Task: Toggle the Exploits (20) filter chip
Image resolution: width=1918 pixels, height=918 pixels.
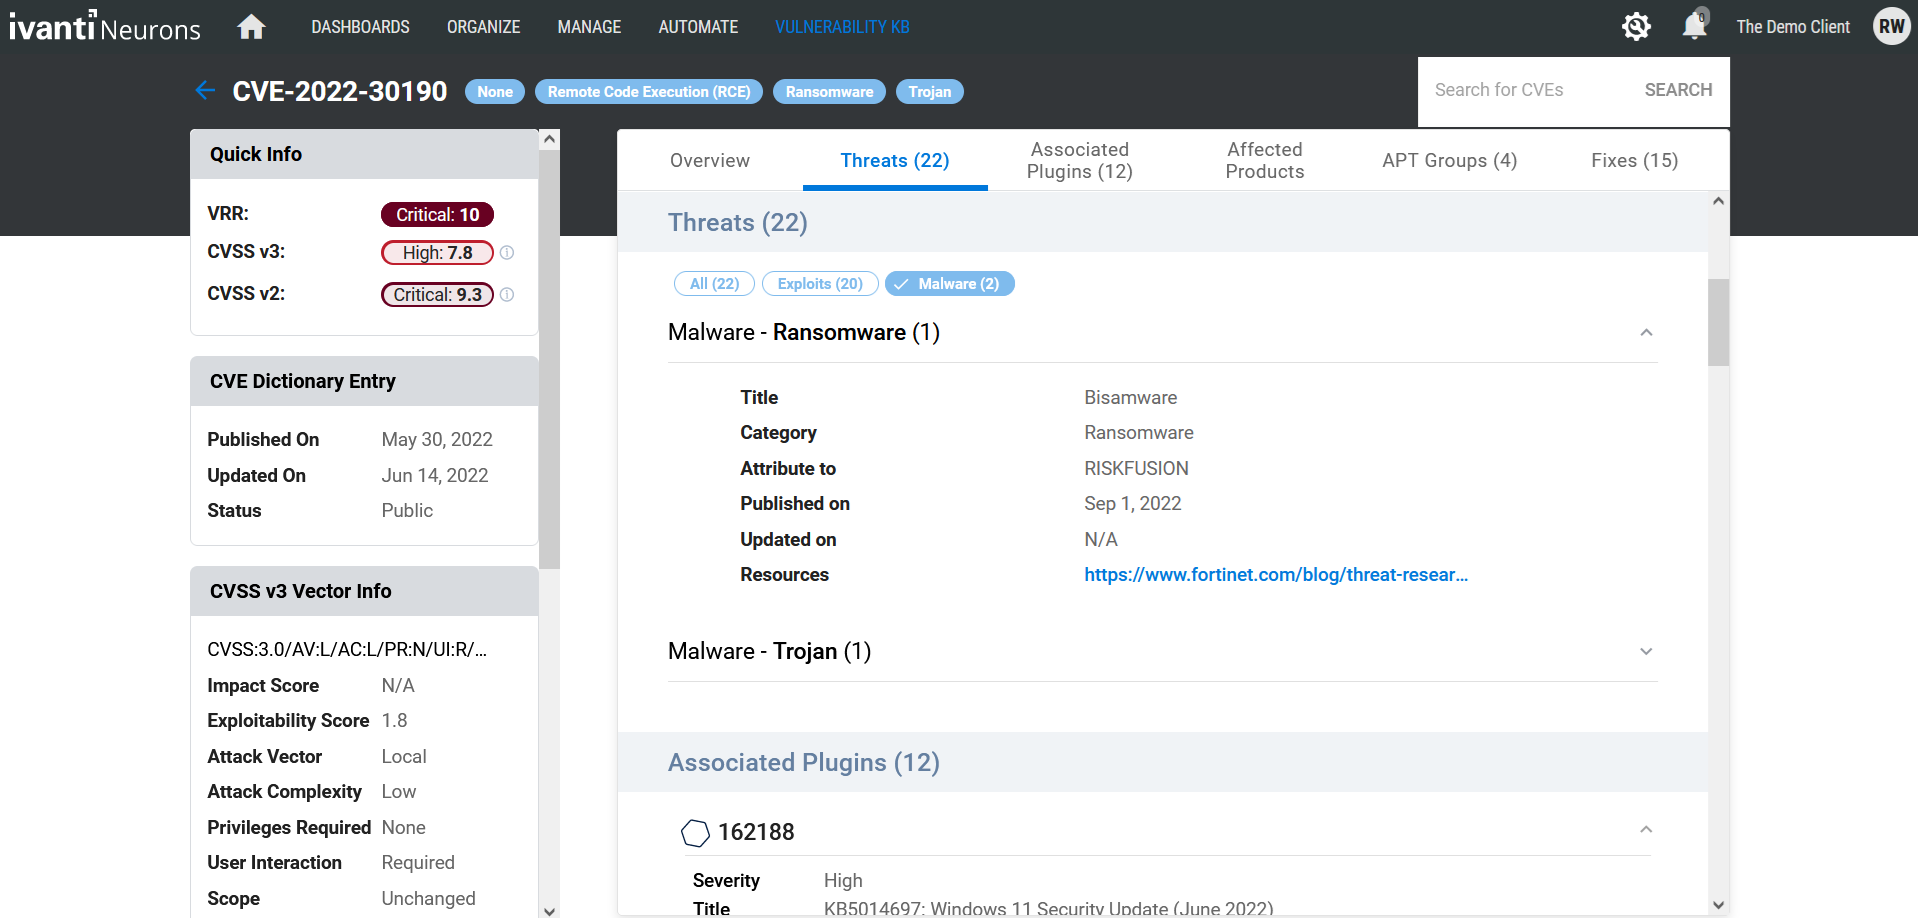Action: coord(820,284)
